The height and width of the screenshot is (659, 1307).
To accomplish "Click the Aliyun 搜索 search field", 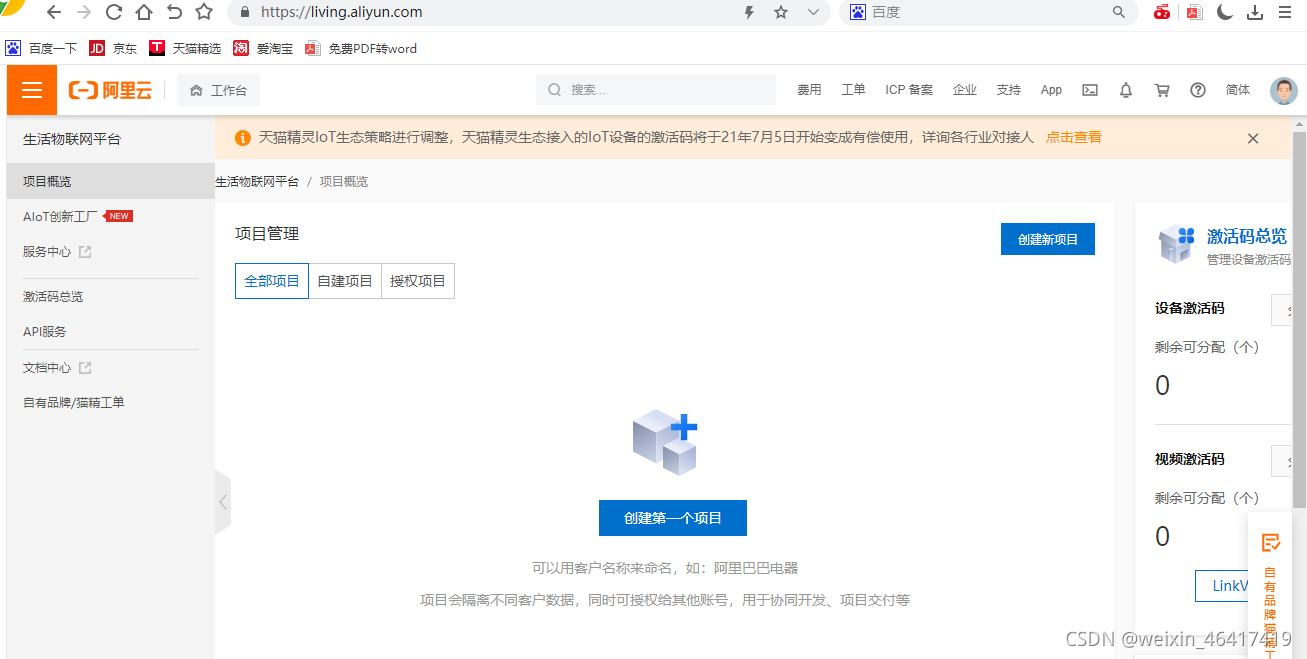I will [x=656, y=90].
